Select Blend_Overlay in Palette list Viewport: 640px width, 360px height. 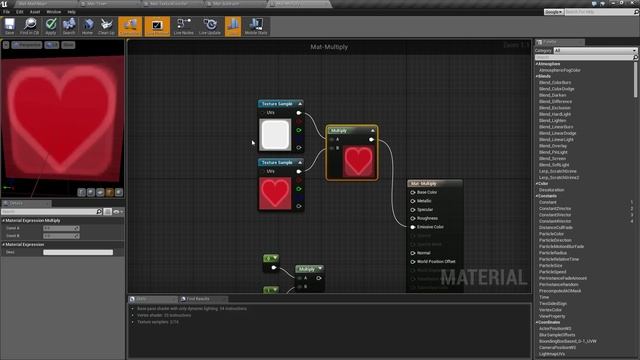(x=553, y=146)
